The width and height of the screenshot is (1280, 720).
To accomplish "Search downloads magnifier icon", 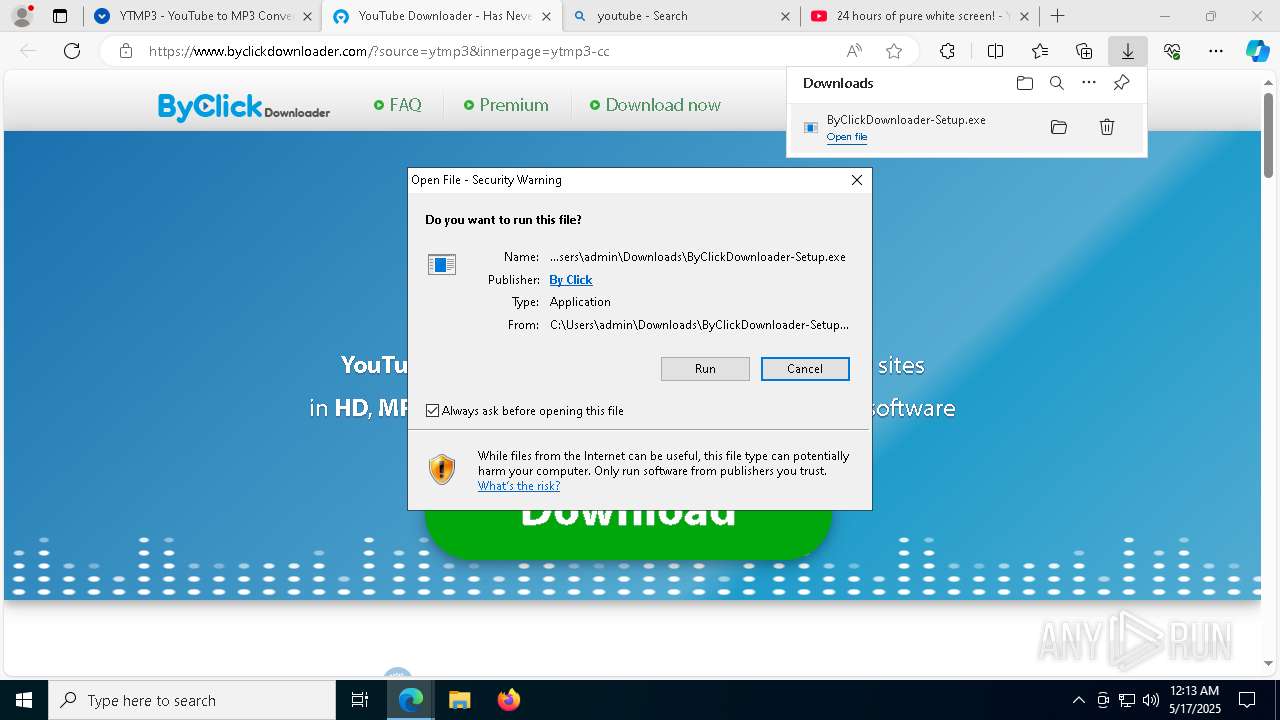I will coord(1056,83).
